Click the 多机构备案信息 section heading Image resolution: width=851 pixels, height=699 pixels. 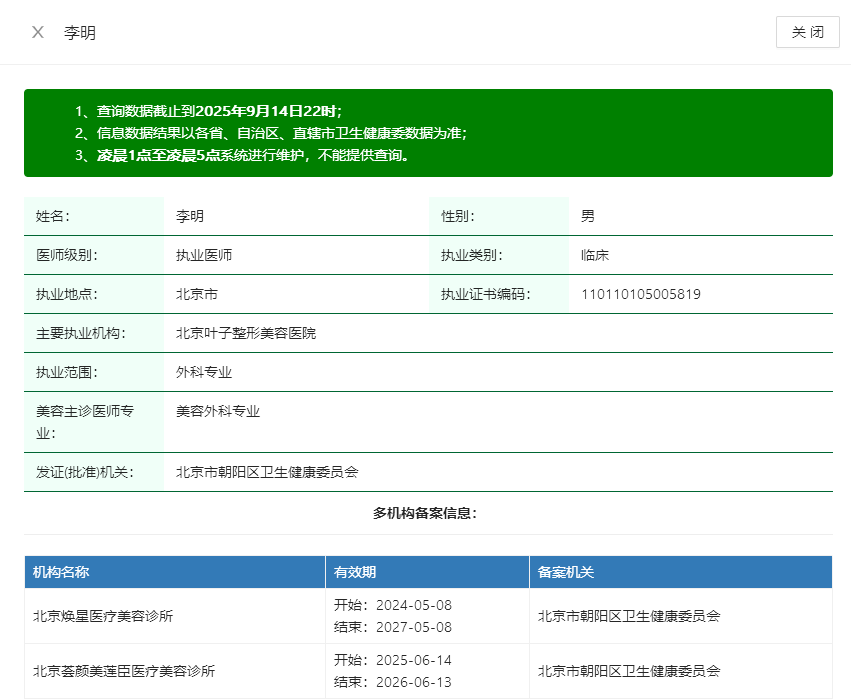pyautogui.click(x=425, y=513)
